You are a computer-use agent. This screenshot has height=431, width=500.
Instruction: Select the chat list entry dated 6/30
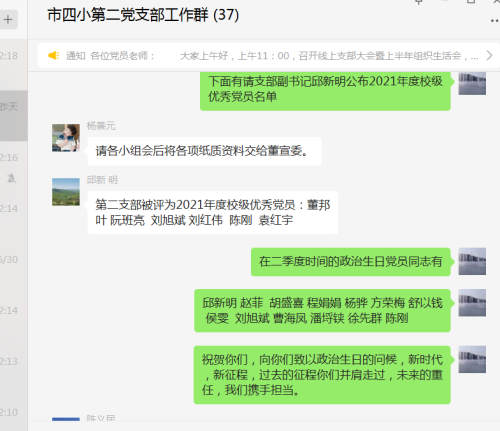tap(13, 268)
